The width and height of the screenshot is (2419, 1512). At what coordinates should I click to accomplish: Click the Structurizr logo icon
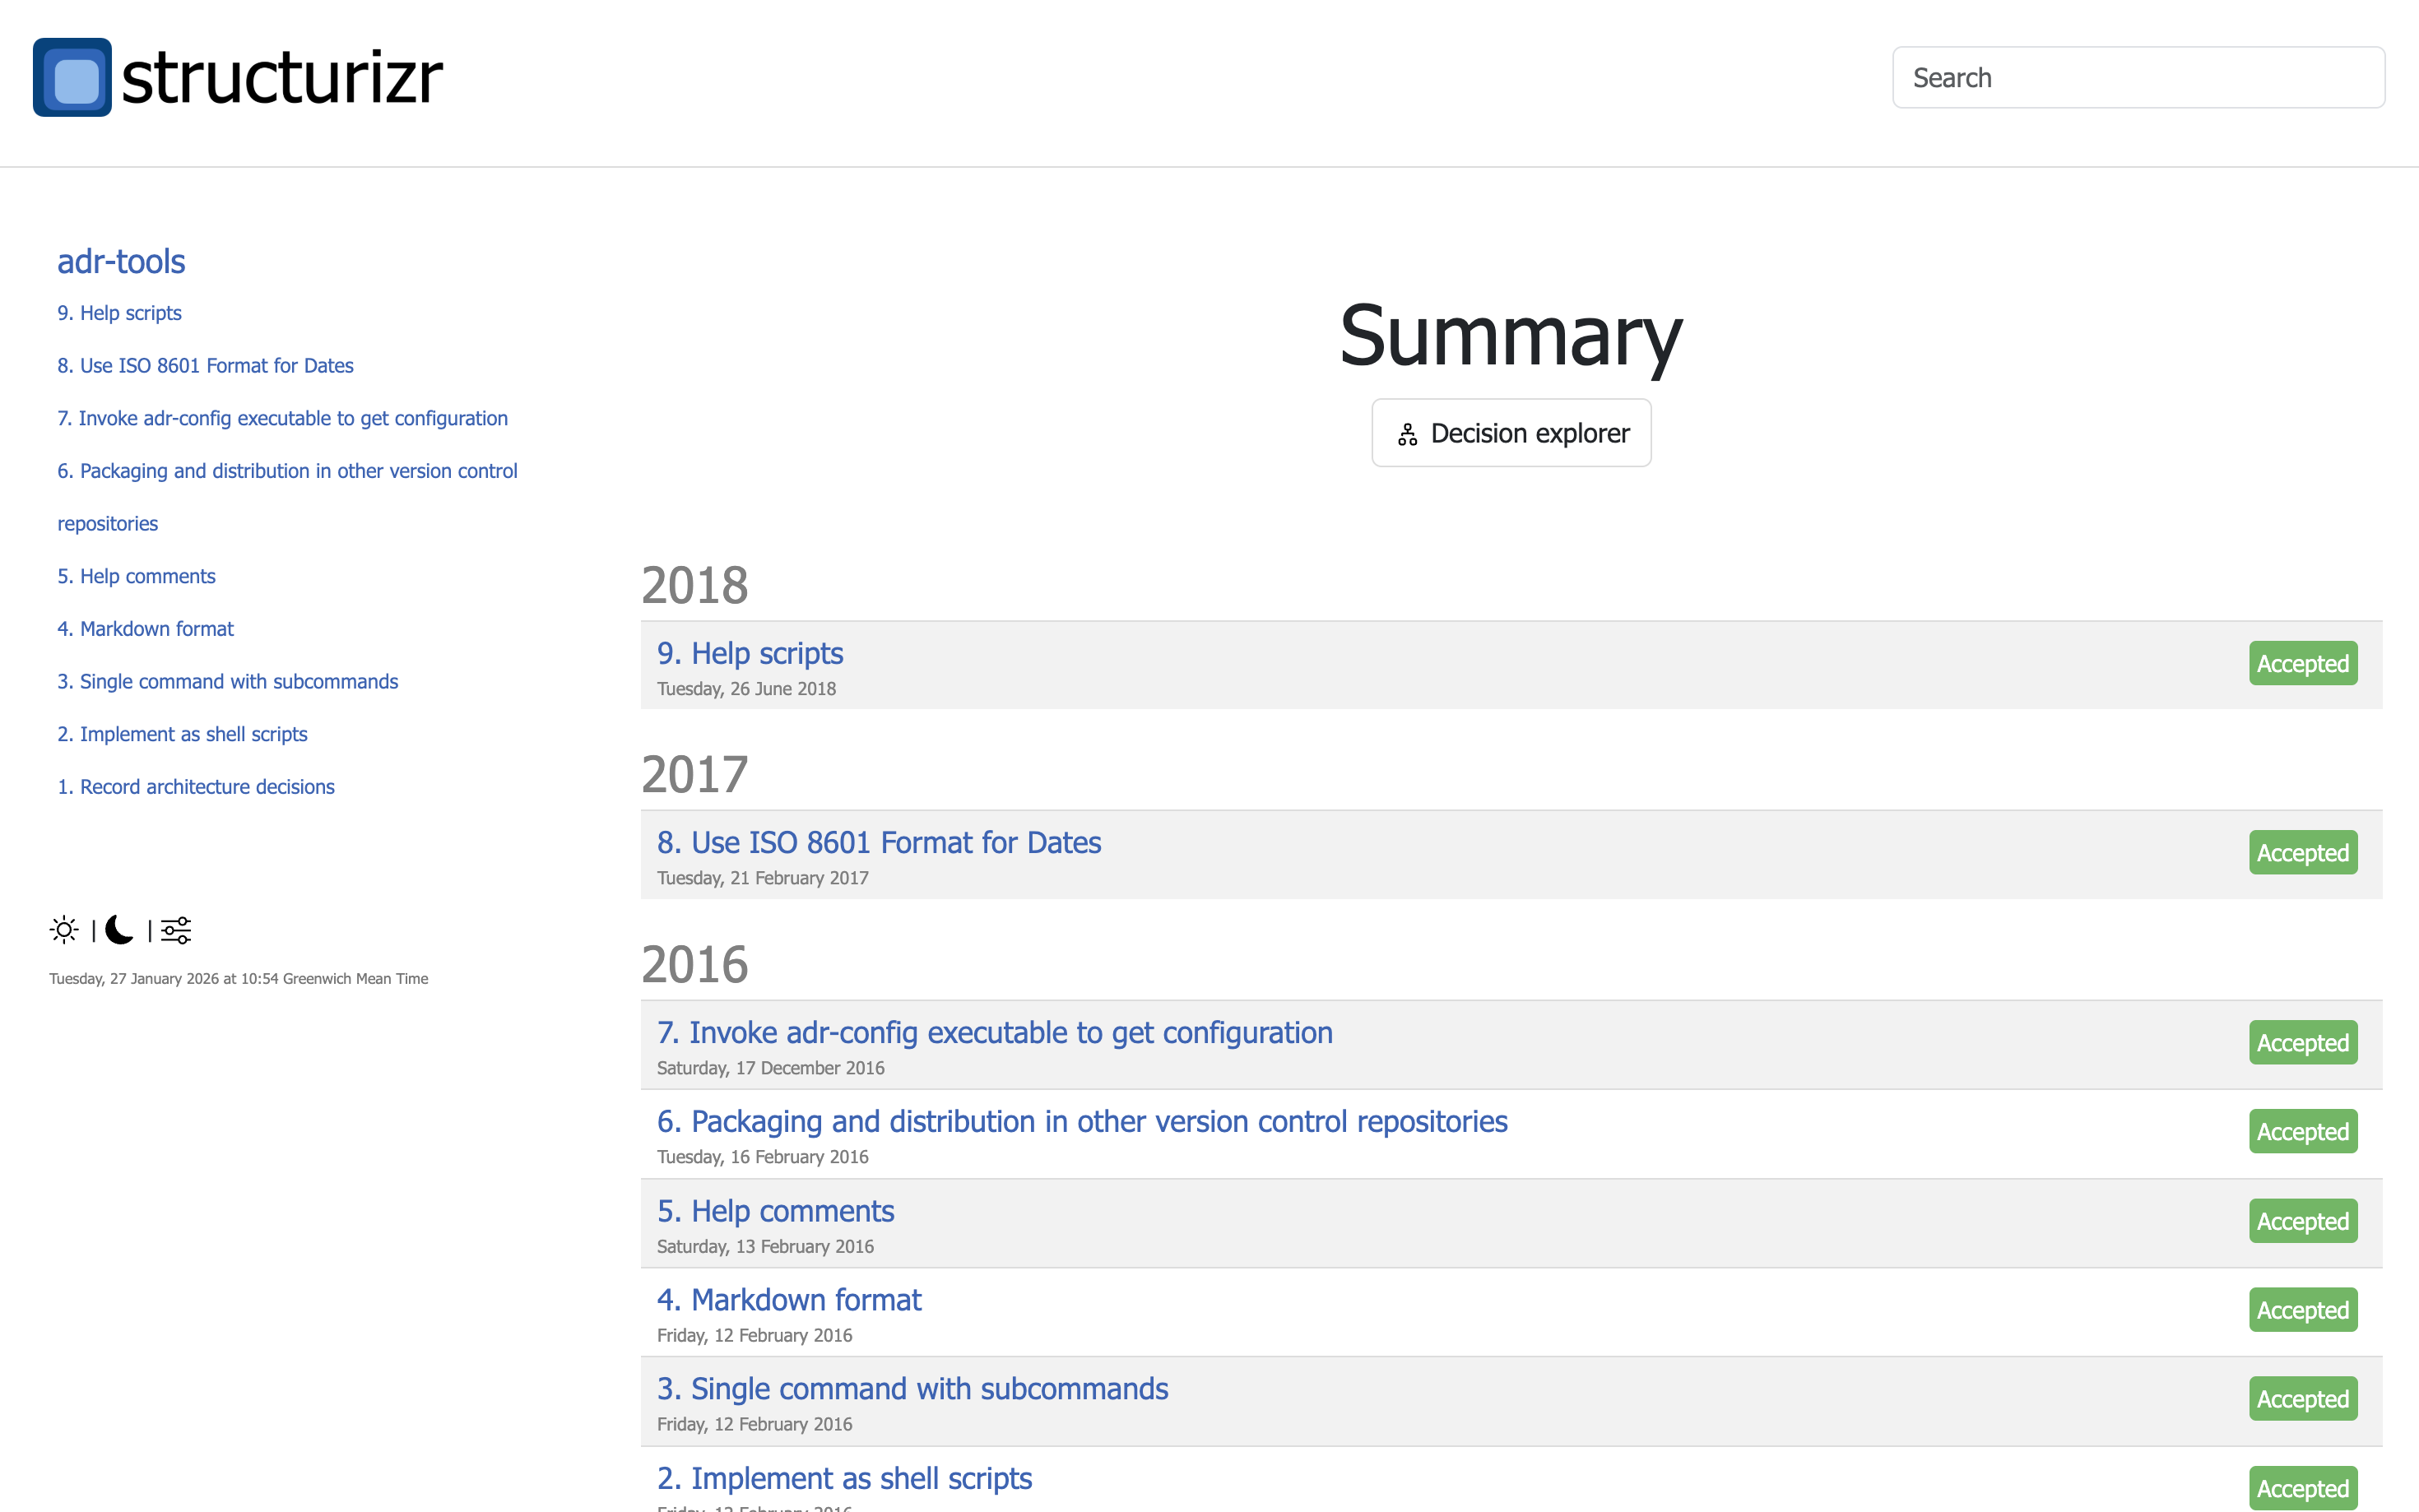(72, 77)
